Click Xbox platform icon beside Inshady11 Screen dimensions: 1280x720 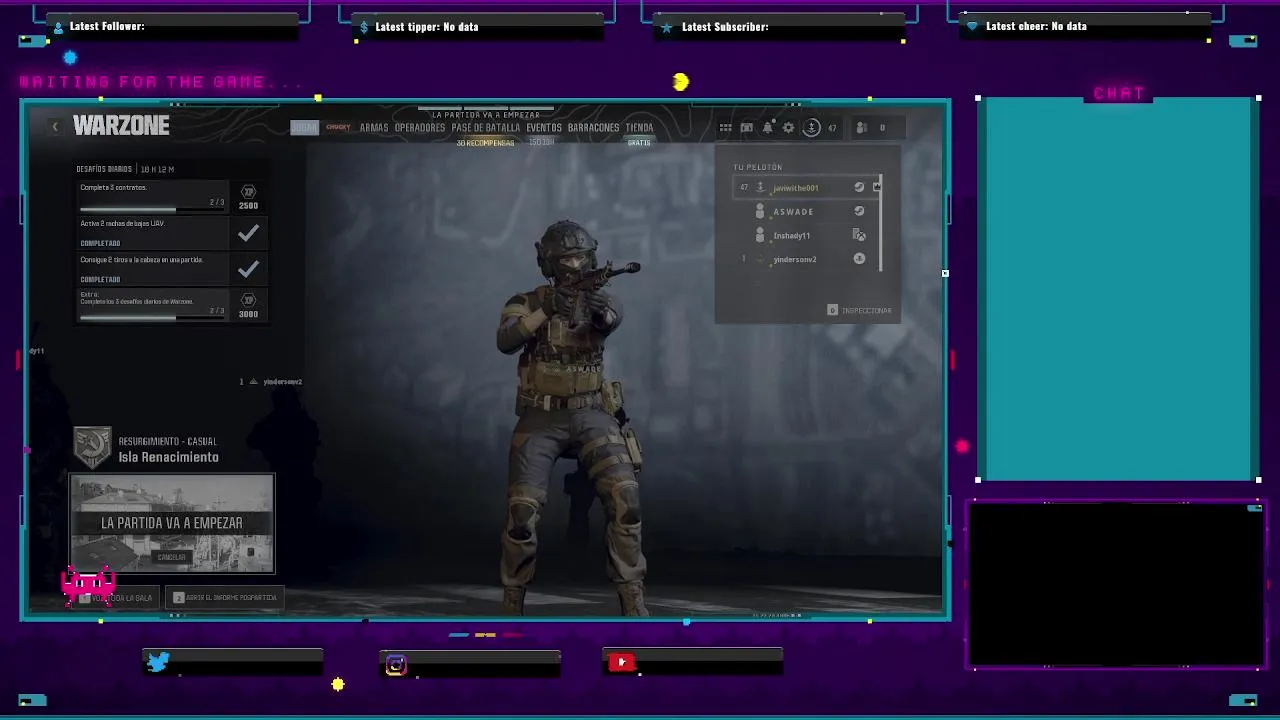click(x=859, y=235)
